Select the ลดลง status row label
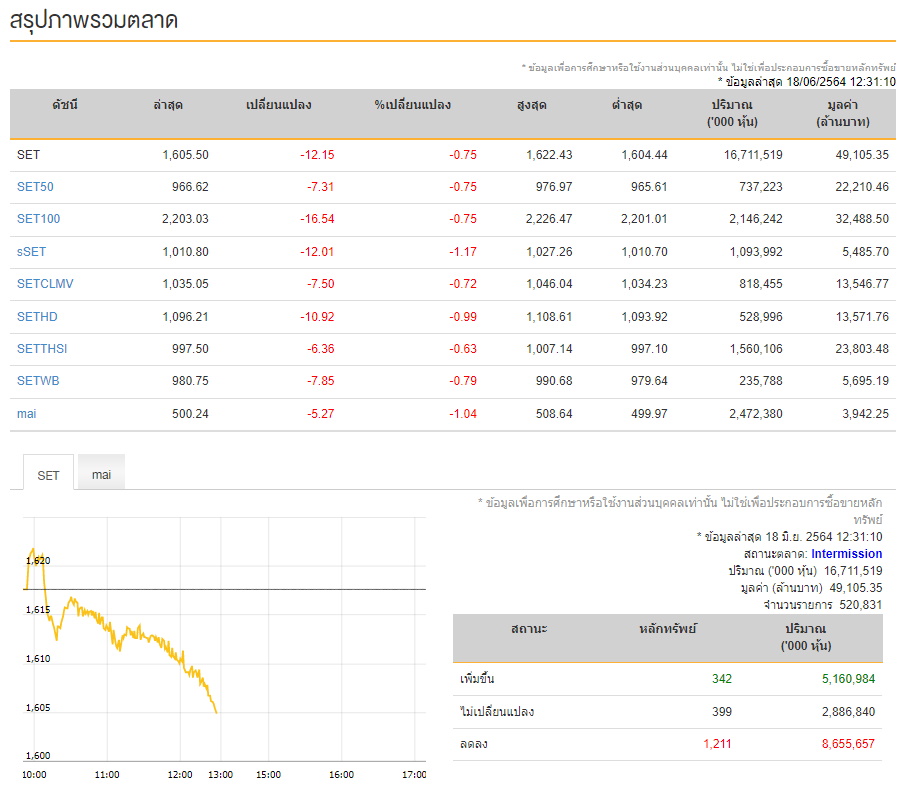Screen dimensions: 913x808 (473, 744)
